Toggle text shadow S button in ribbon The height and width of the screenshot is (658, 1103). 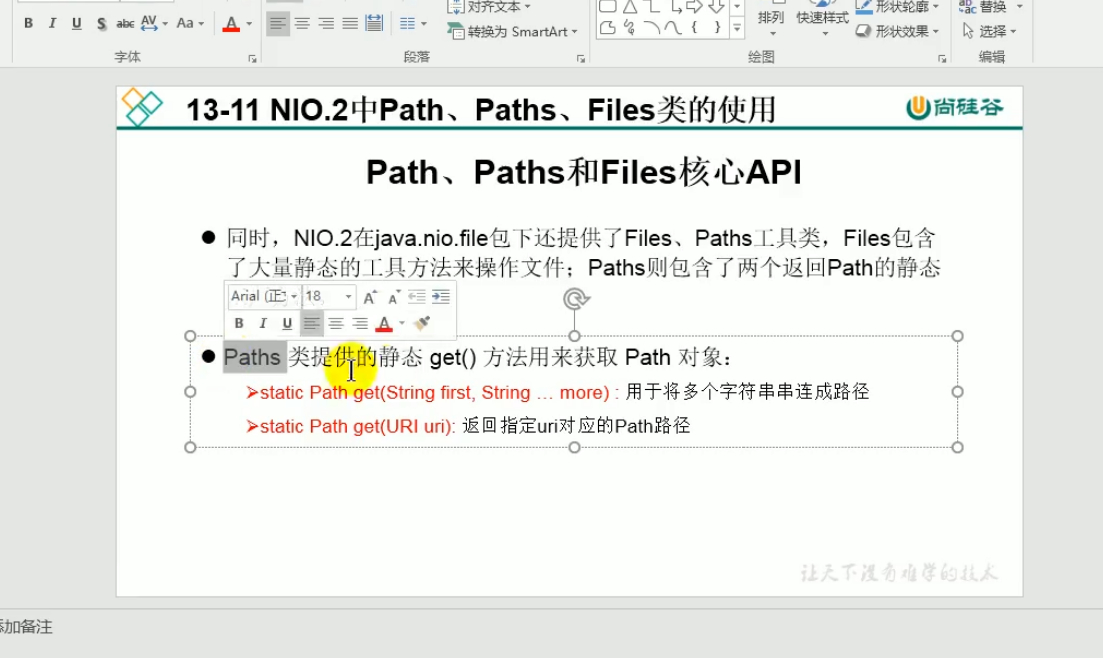(x=101, y=23)
